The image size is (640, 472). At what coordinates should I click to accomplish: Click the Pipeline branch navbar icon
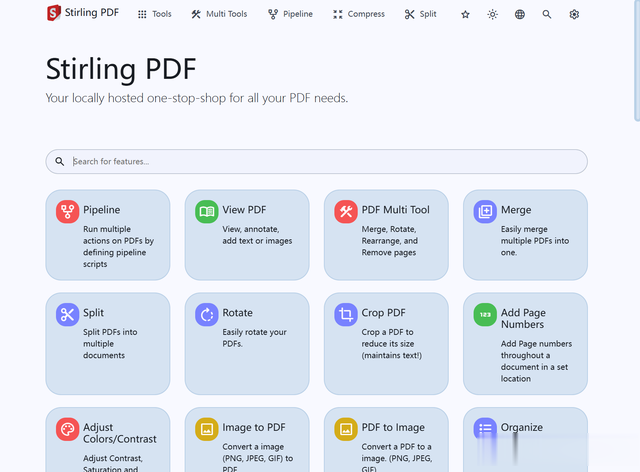[273, 15]
